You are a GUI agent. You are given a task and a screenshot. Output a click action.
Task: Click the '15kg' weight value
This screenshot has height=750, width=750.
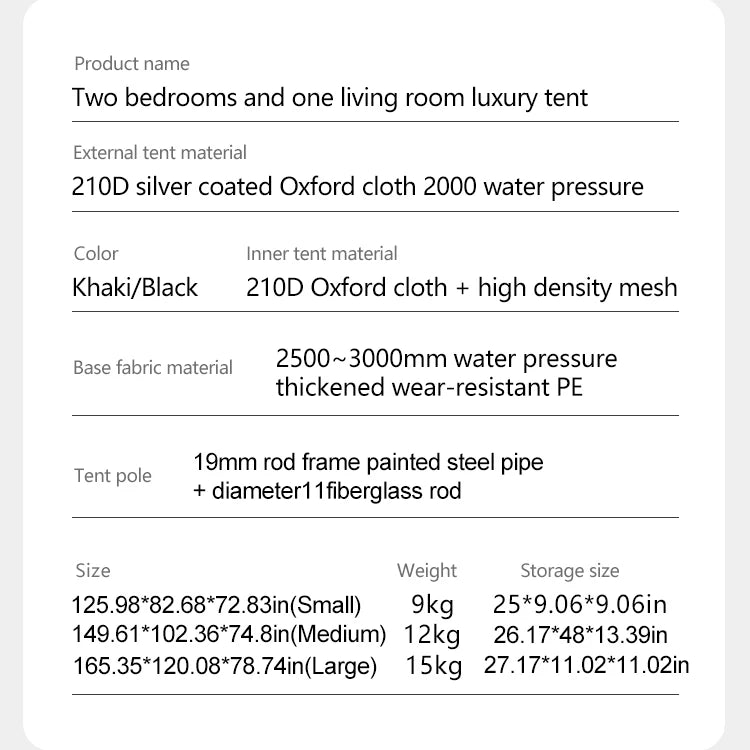(433, 666)
